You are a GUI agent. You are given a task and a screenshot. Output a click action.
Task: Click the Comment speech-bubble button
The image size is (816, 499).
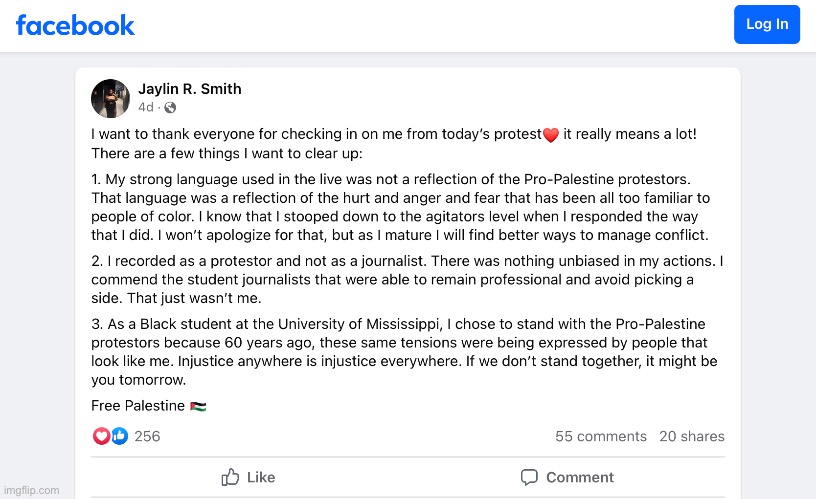[x=566, y=477]
